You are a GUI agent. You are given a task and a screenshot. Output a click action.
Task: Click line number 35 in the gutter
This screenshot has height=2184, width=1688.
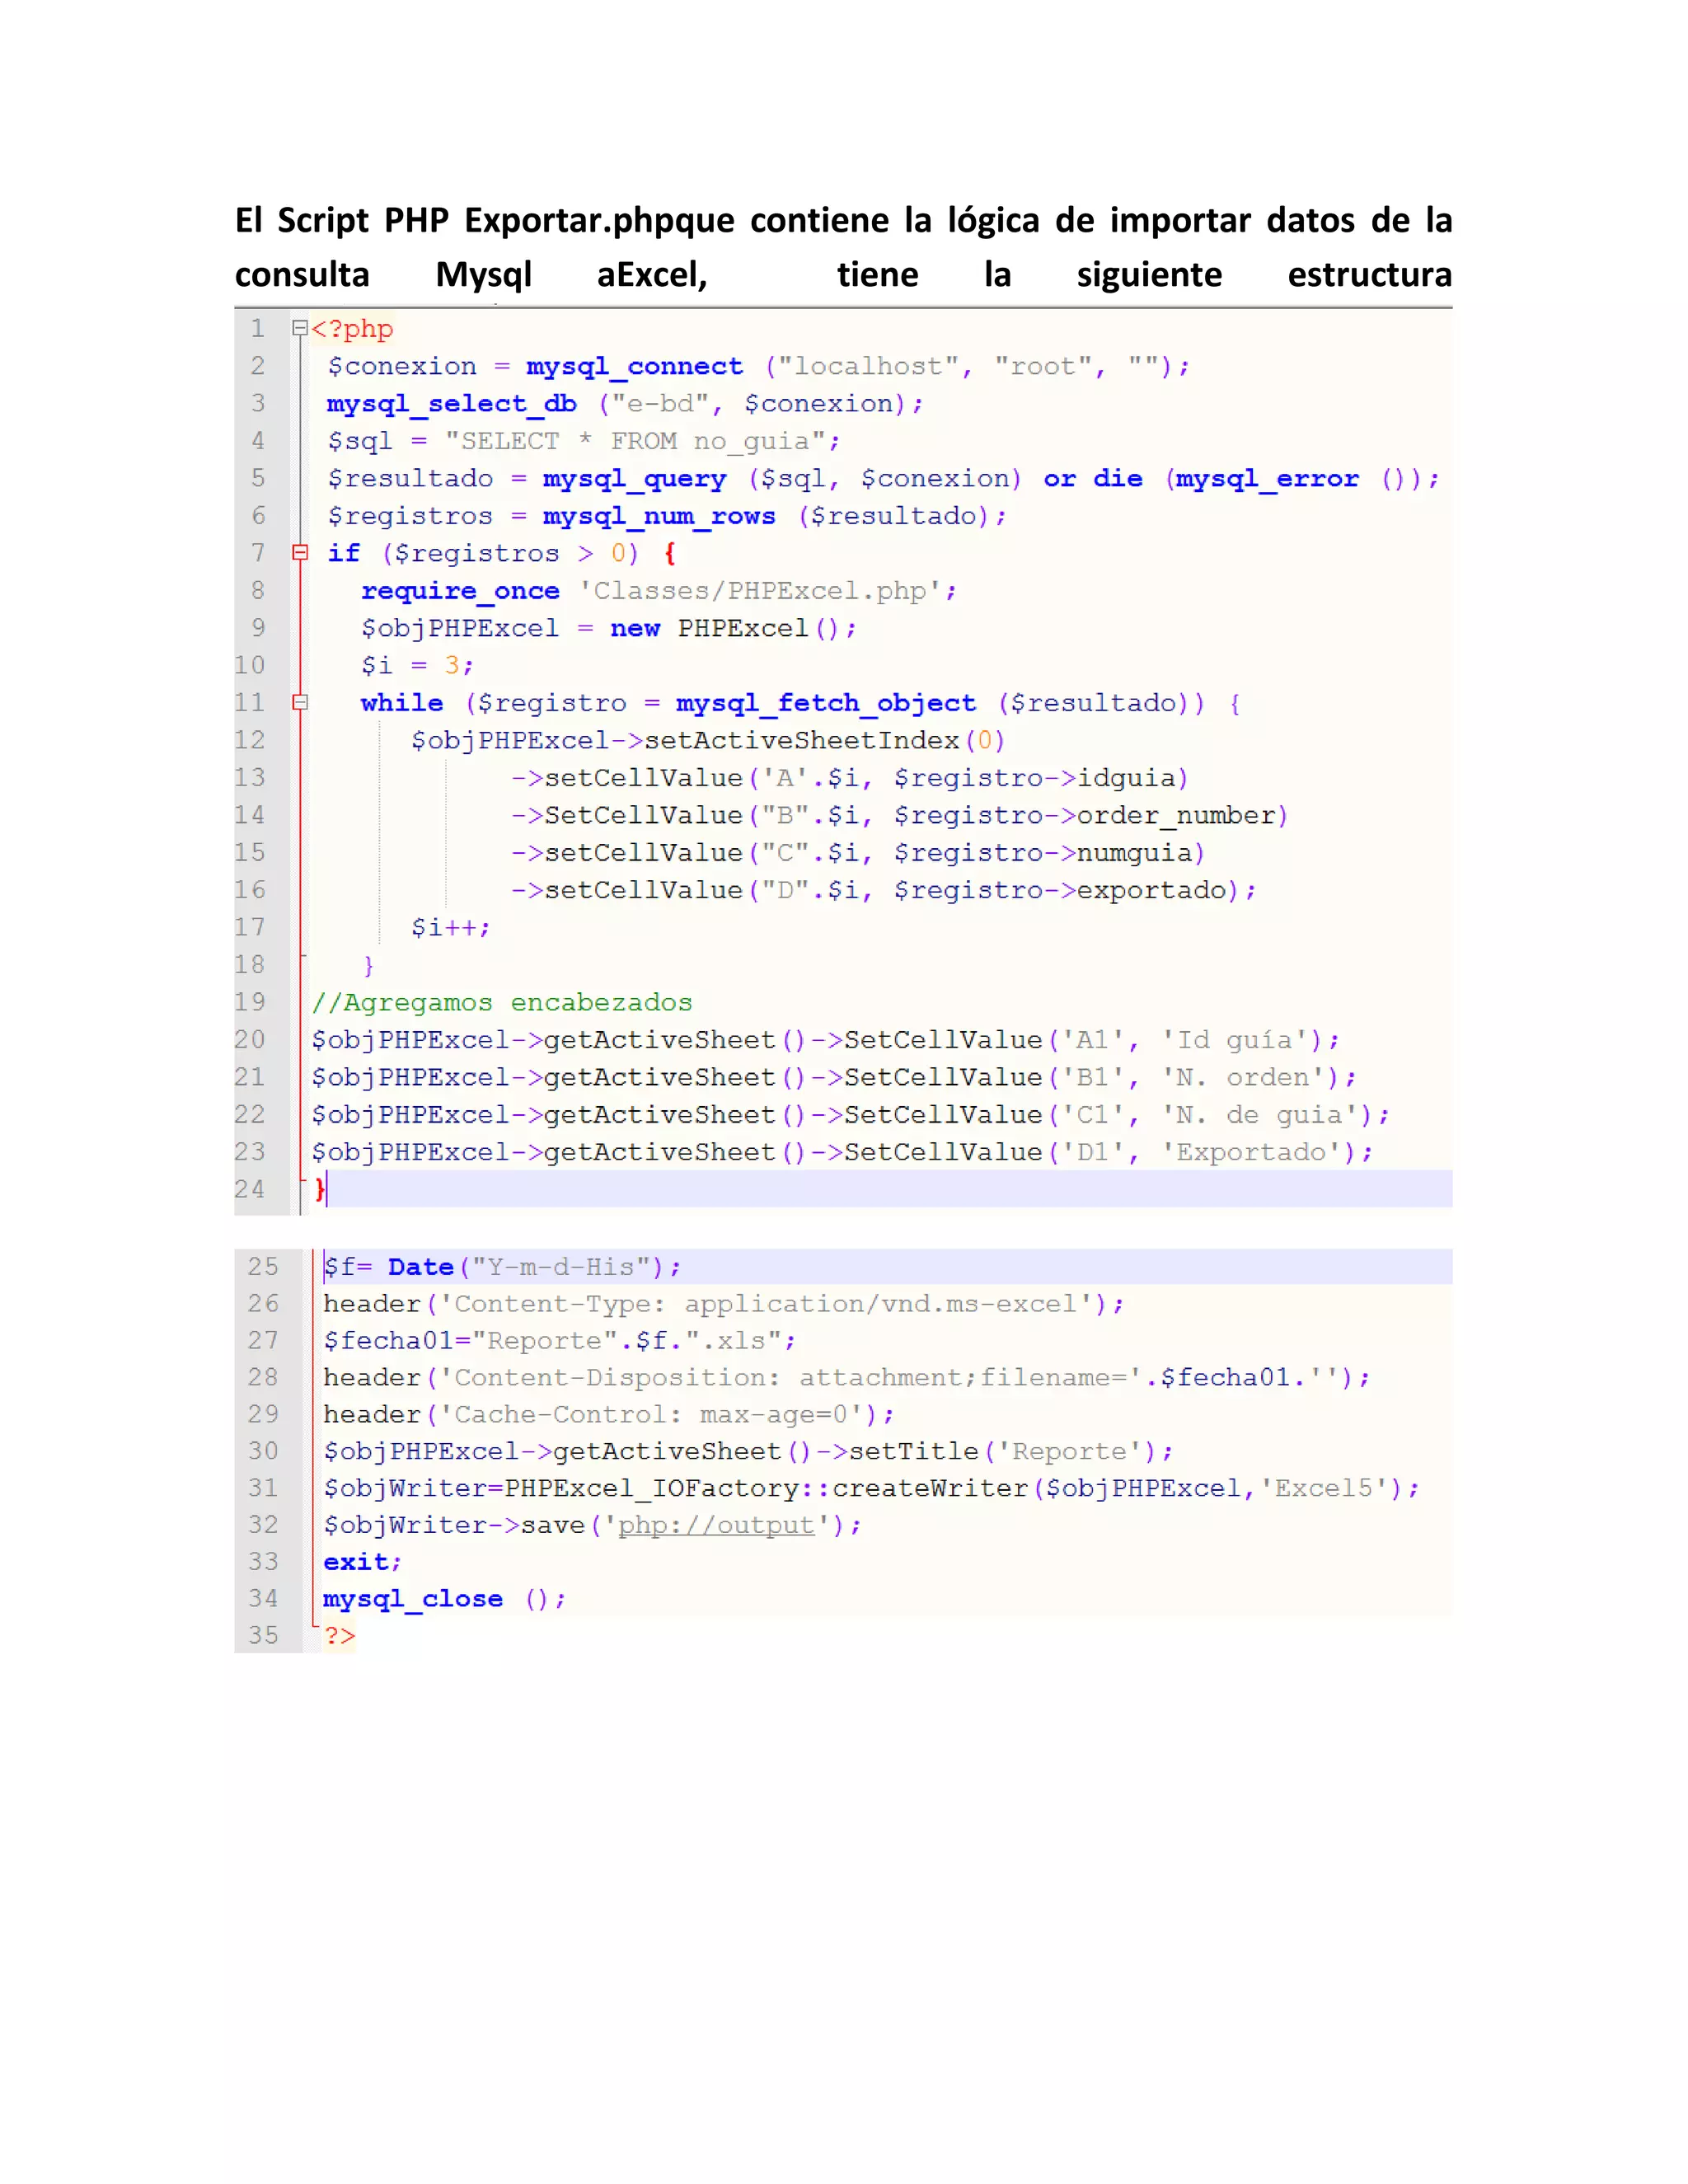[263, 1635]
